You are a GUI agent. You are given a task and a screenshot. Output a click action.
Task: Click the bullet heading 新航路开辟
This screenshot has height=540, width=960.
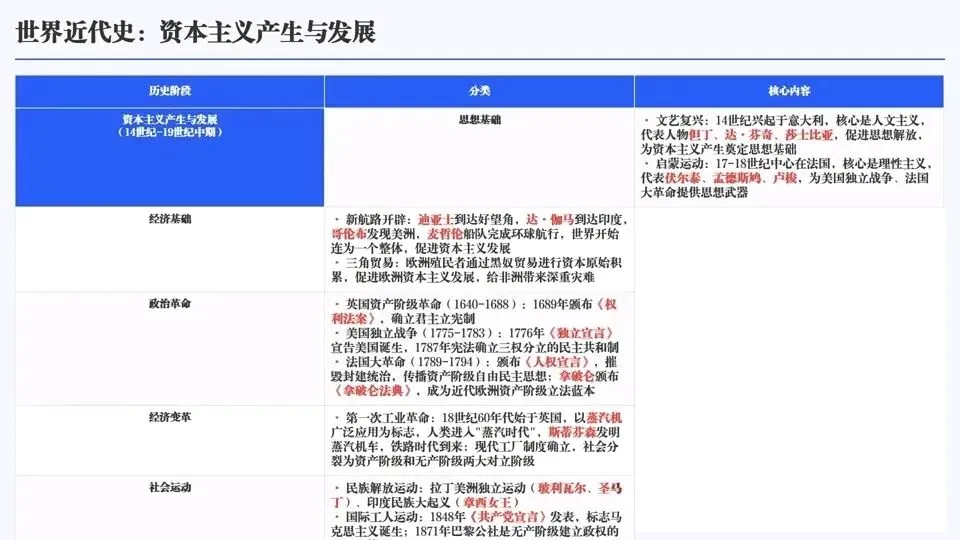[x=376, y=219]
